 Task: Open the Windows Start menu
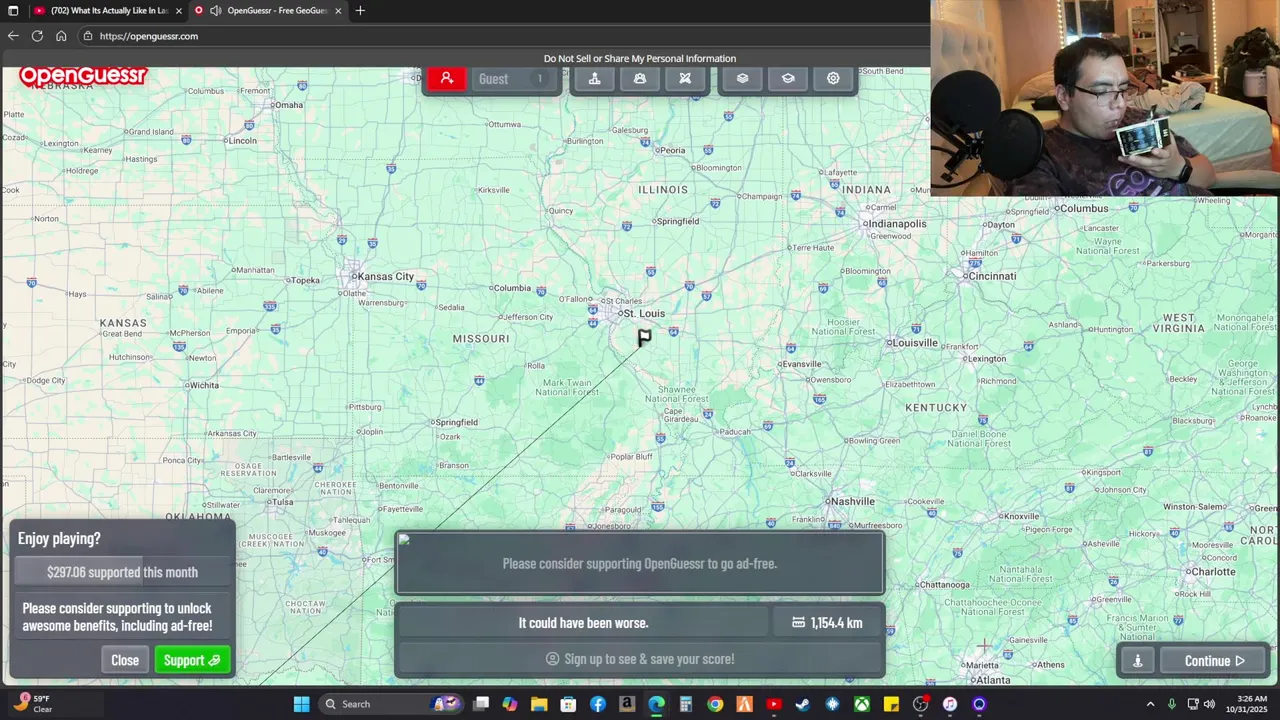pos(301,704)
